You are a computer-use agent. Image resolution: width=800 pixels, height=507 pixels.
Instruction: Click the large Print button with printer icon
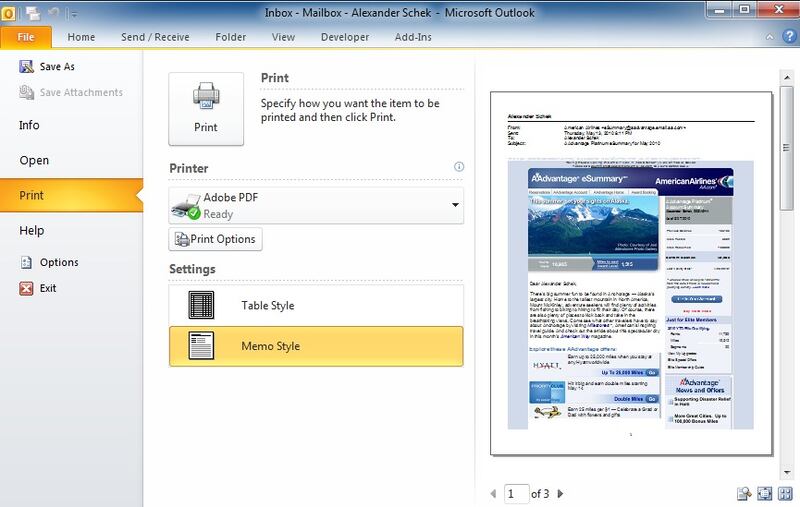206,109
